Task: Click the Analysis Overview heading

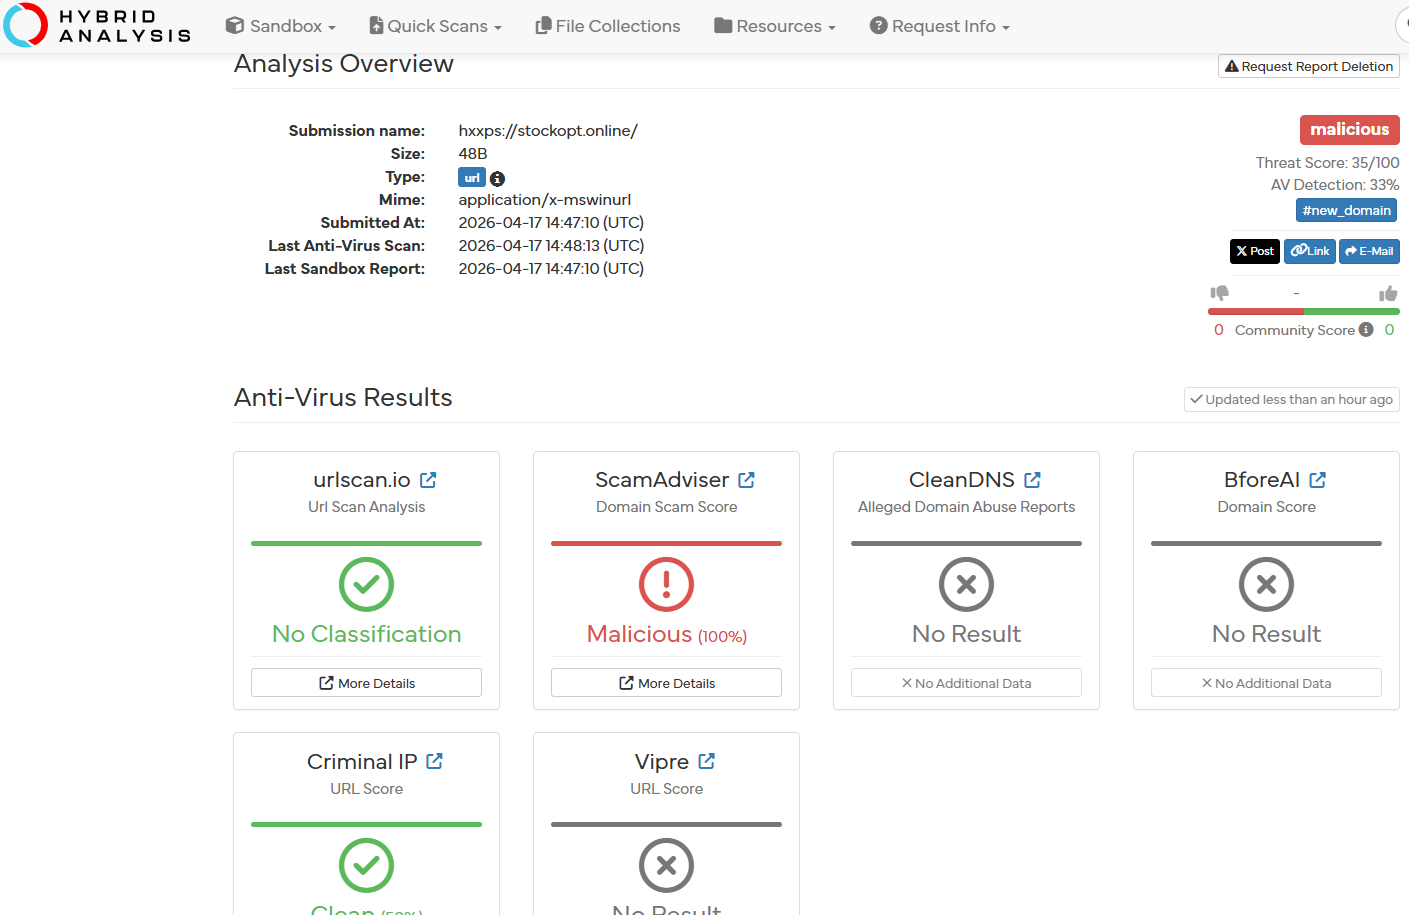Action: pyautogui.click(x=343, y=63)
